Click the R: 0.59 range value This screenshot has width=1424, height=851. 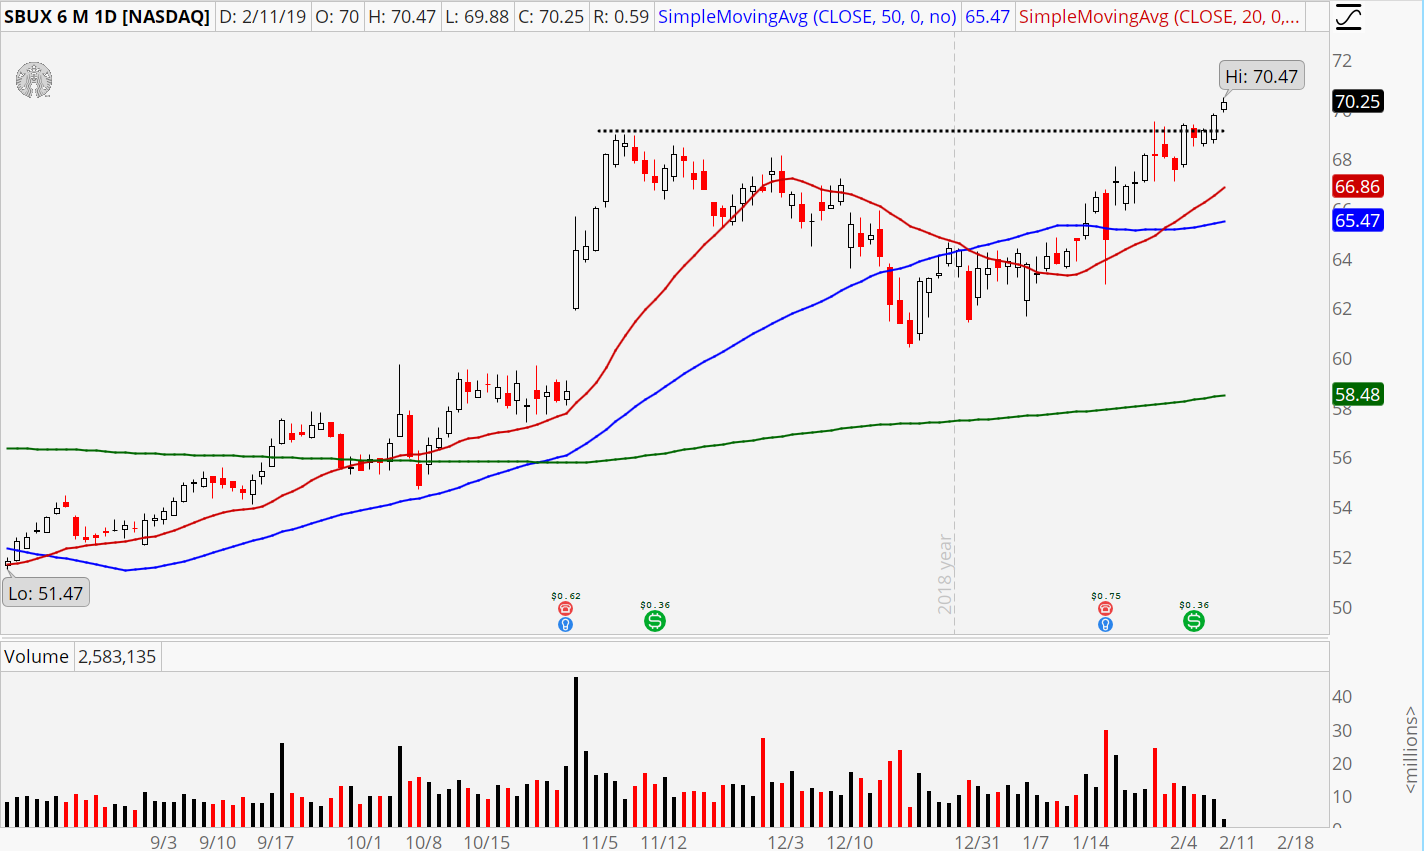(x=620, y=17)
